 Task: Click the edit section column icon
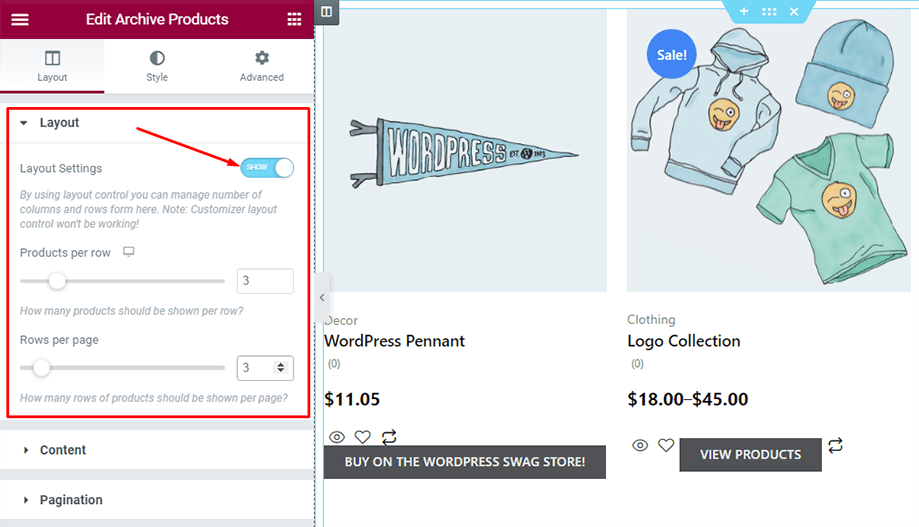coord(327,12)
